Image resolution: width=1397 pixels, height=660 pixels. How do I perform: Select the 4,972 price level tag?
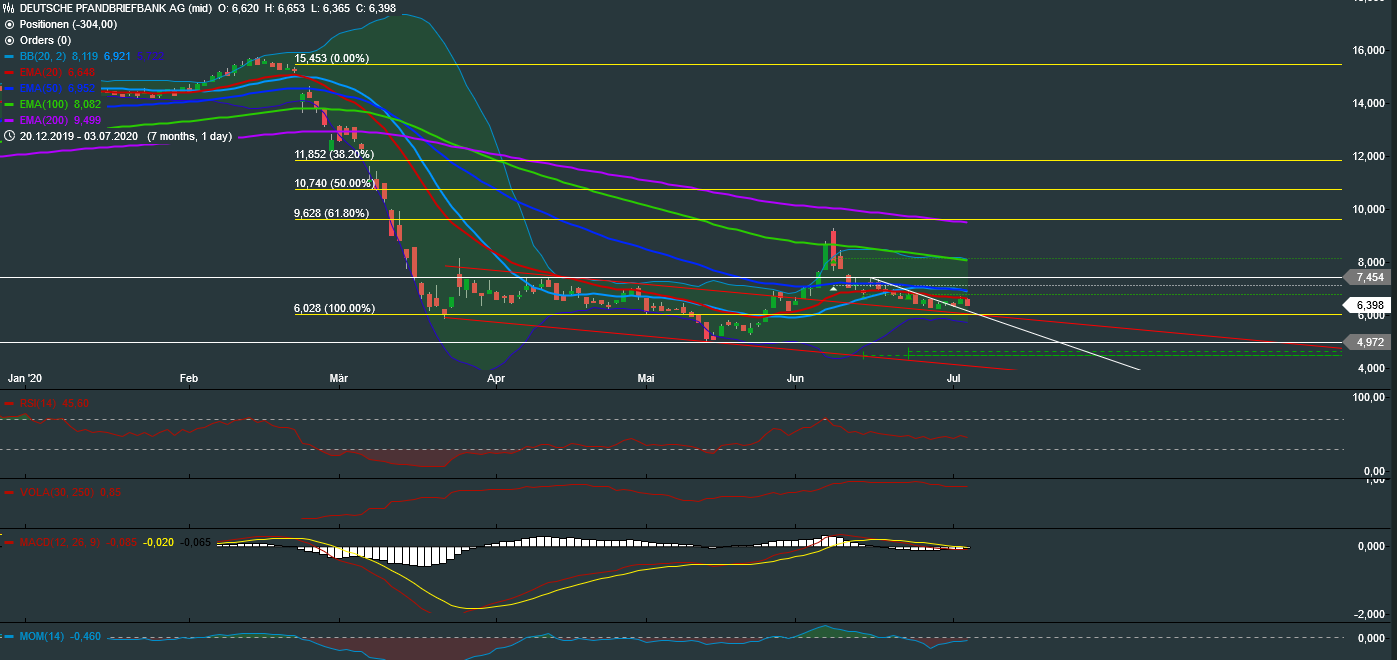tap(1365, 343)
